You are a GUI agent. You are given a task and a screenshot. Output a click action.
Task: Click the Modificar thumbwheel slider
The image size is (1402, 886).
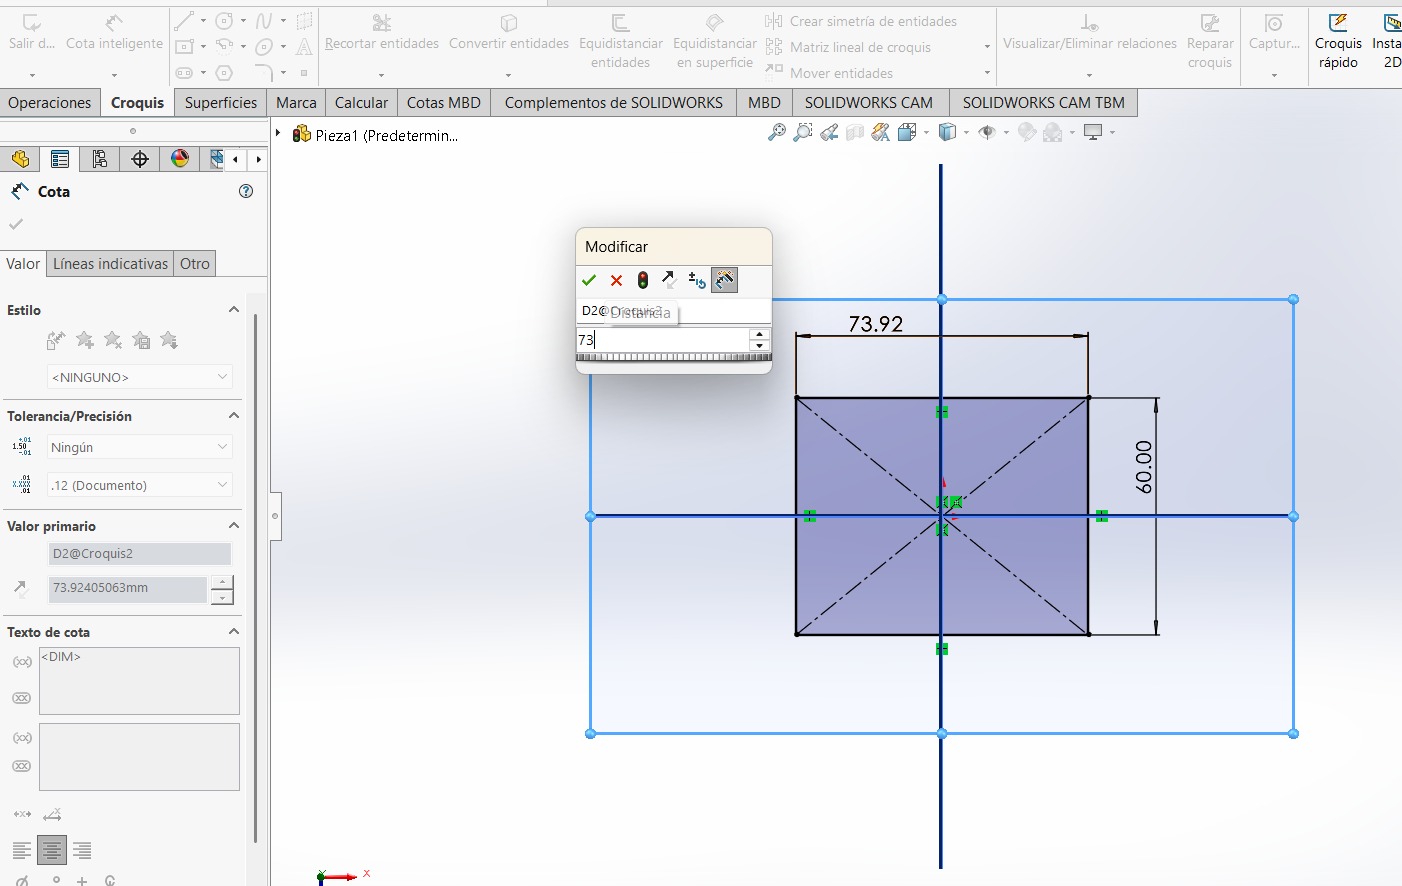click(673, 357)
